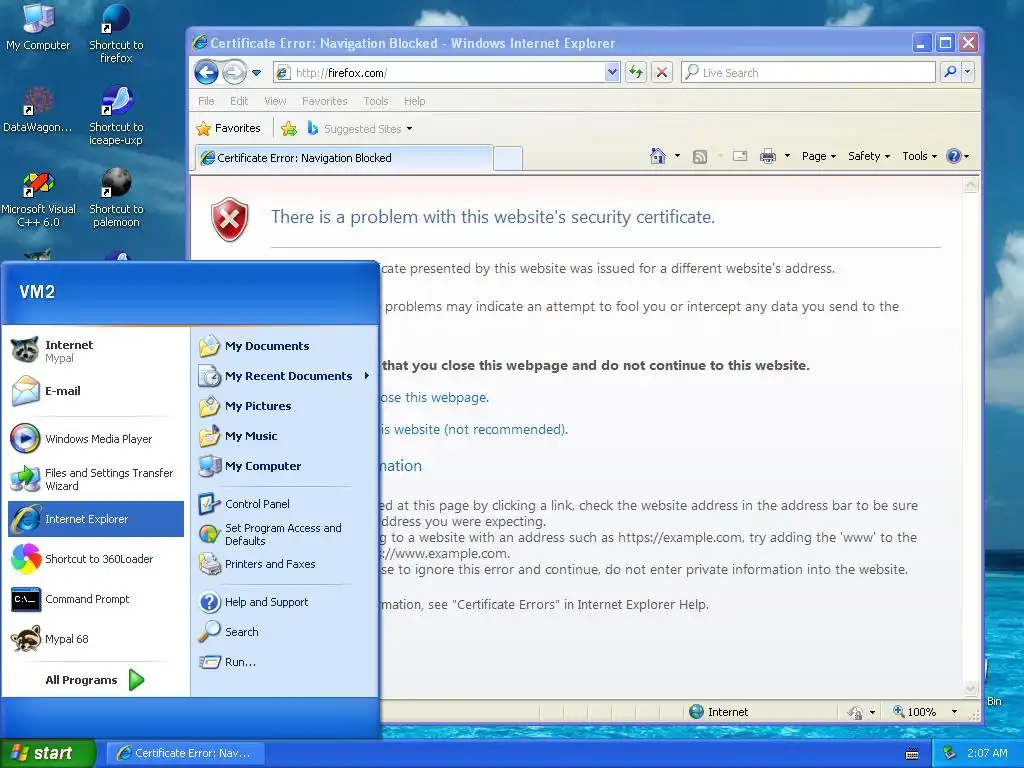Launch Mypal 68 from Start menu

95,639
